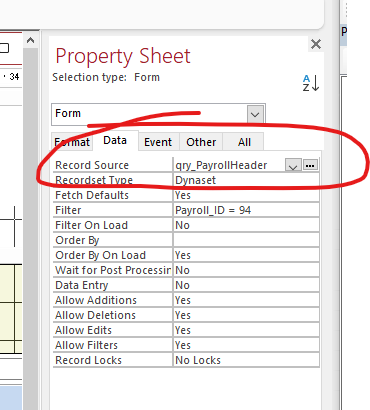
Task: Select Order By On Load Yes value
Action: (x=246, y=255)
